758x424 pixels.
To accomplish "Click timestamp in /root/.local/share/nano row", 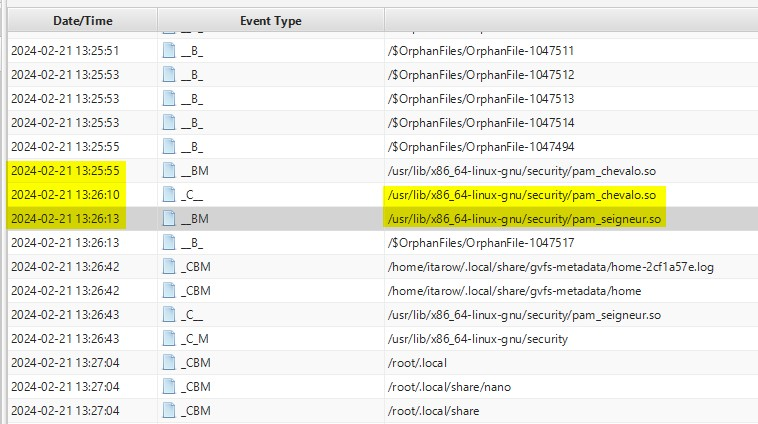I will pos(65,387).
